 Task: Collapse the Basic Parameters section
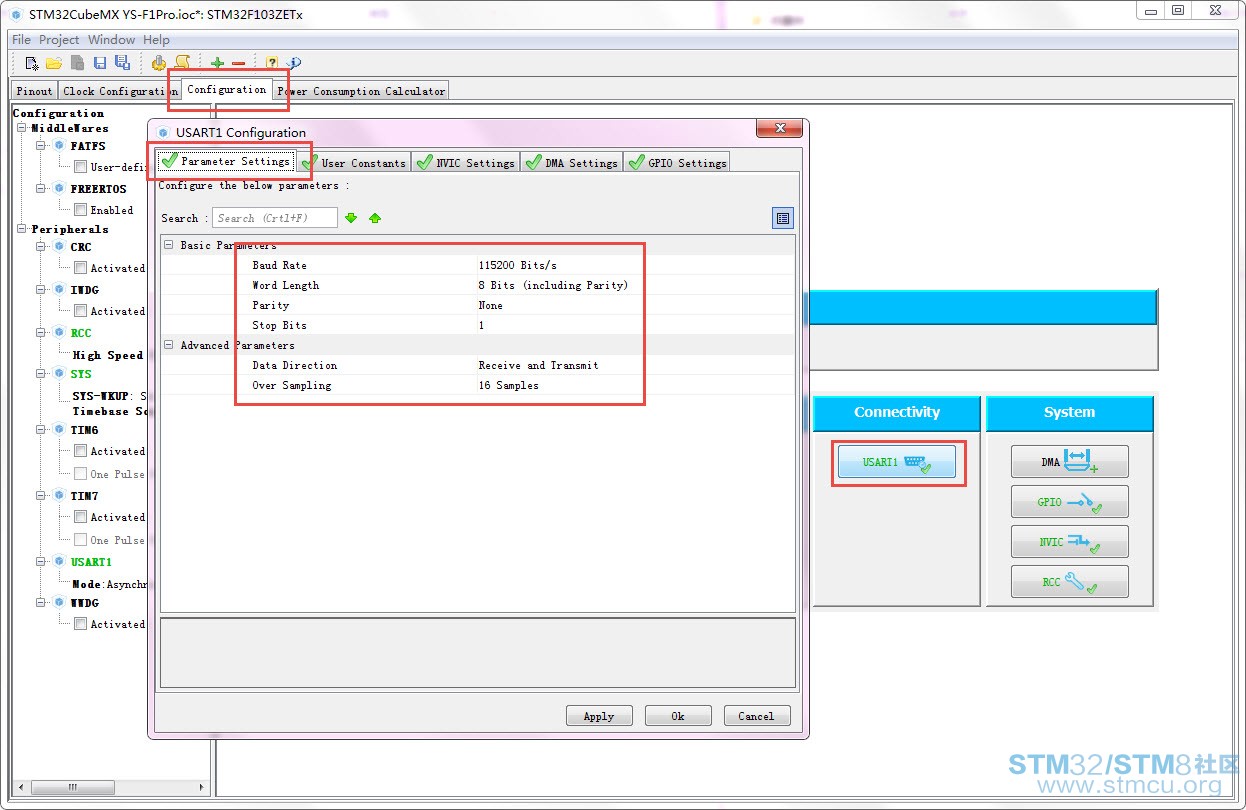[x=169, y=245]
